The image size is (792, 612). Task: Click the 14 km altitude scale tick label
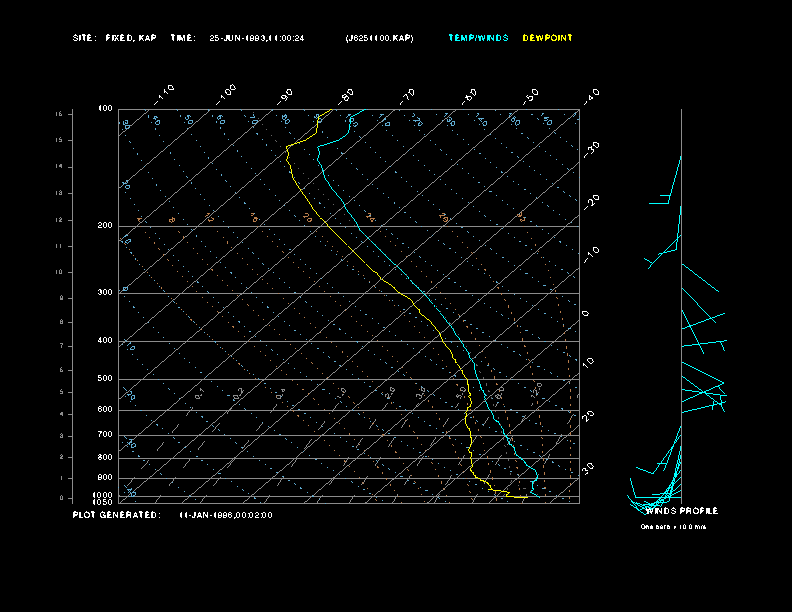[59, 166]
